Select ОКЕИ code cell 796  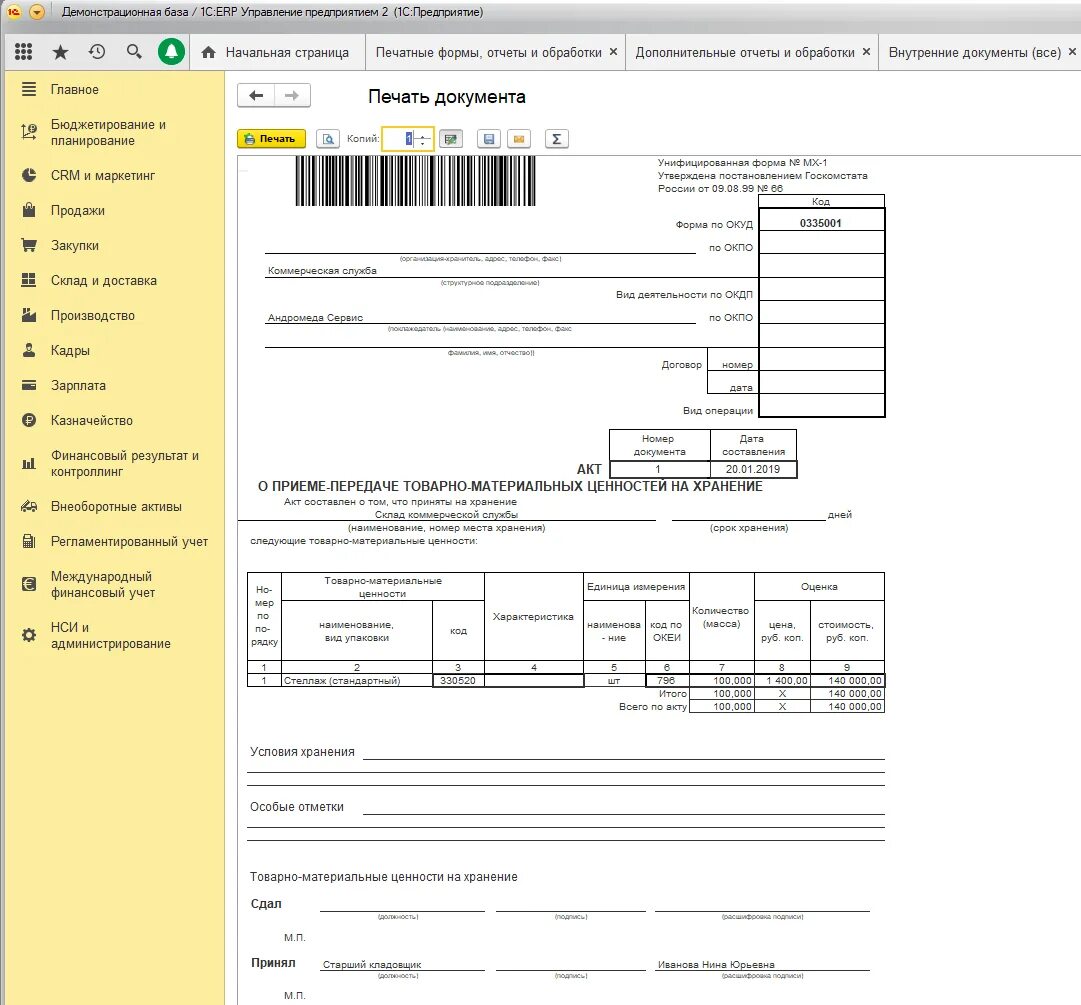667,680
